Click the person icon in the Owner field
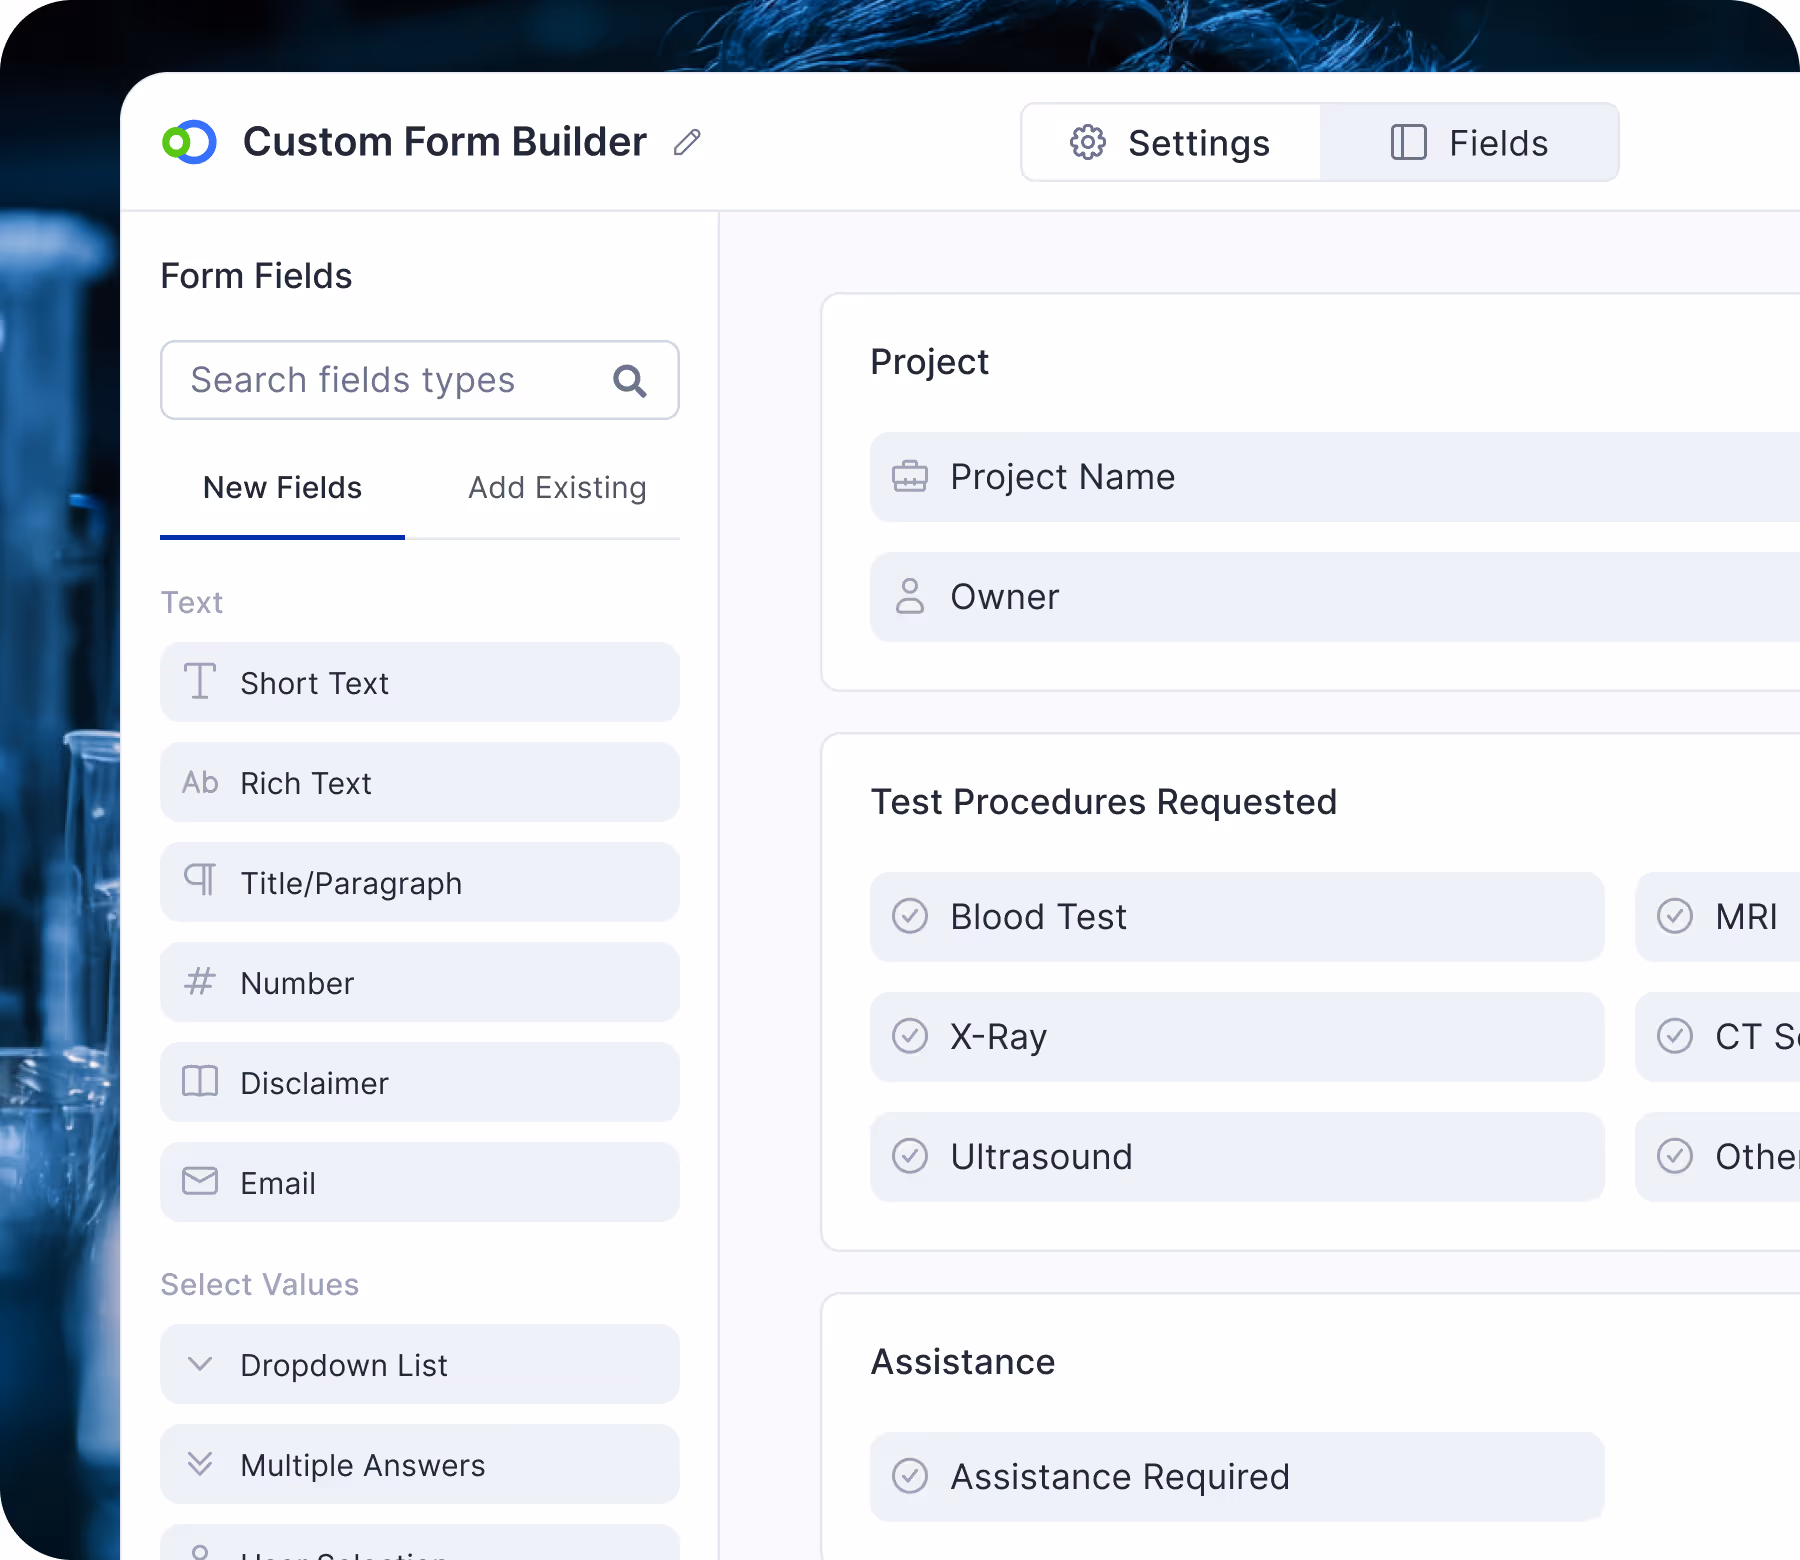 pyautogui.click(x=910, y=596)
